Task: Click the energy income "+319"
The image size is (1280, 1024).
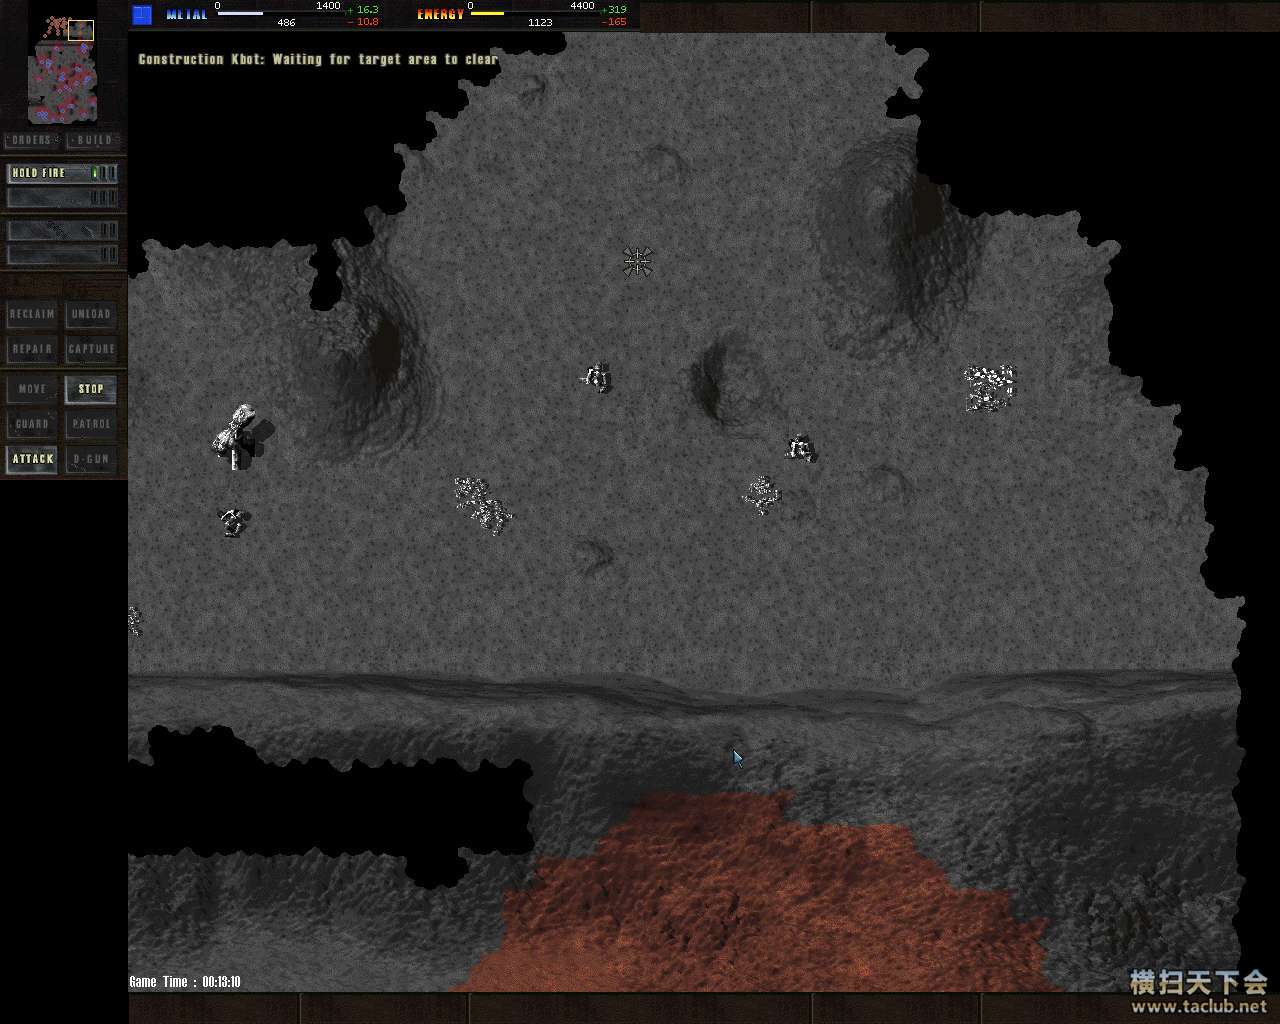Action: point(614,9)
